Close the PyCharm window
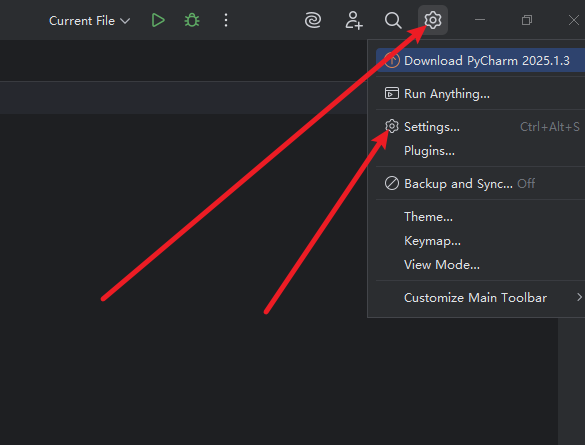The image size is (585, 445). pos(574,20)
